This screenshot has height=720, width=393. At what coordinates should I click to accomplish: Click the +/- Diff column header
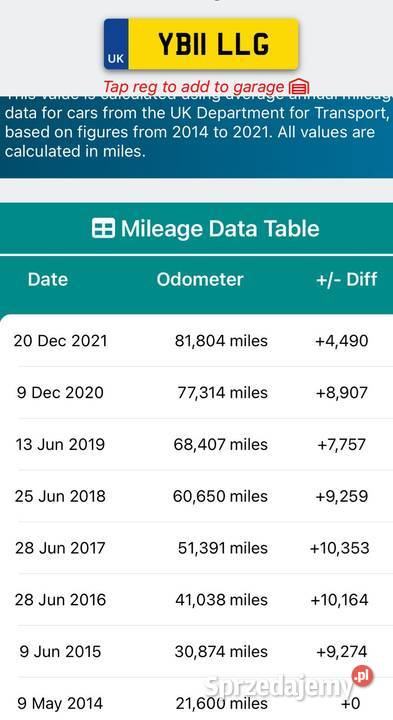(x=347, y=279)
